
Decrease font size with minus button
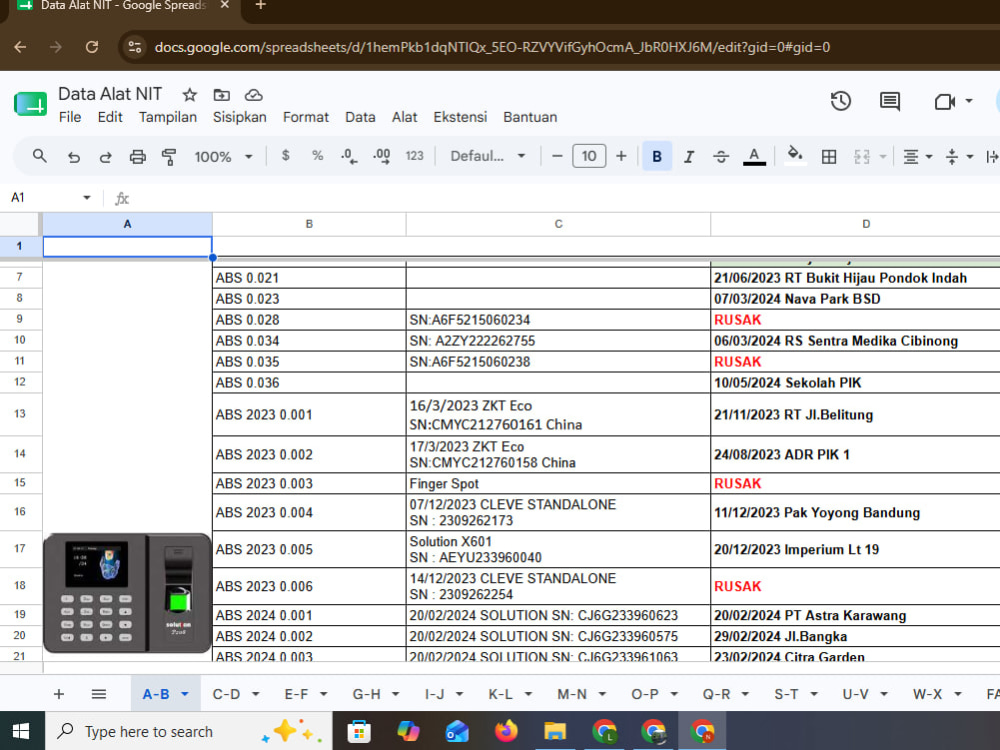point(557,156)
